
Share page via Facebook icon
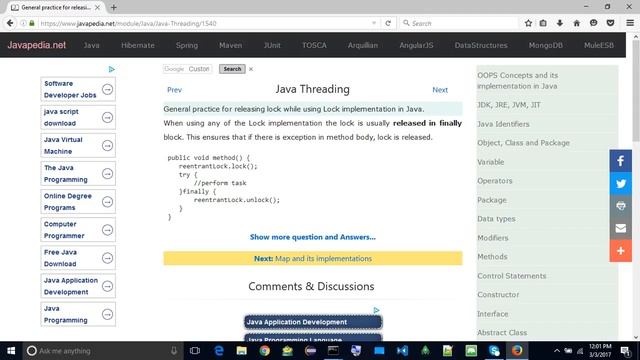click(x=620, y=161)
